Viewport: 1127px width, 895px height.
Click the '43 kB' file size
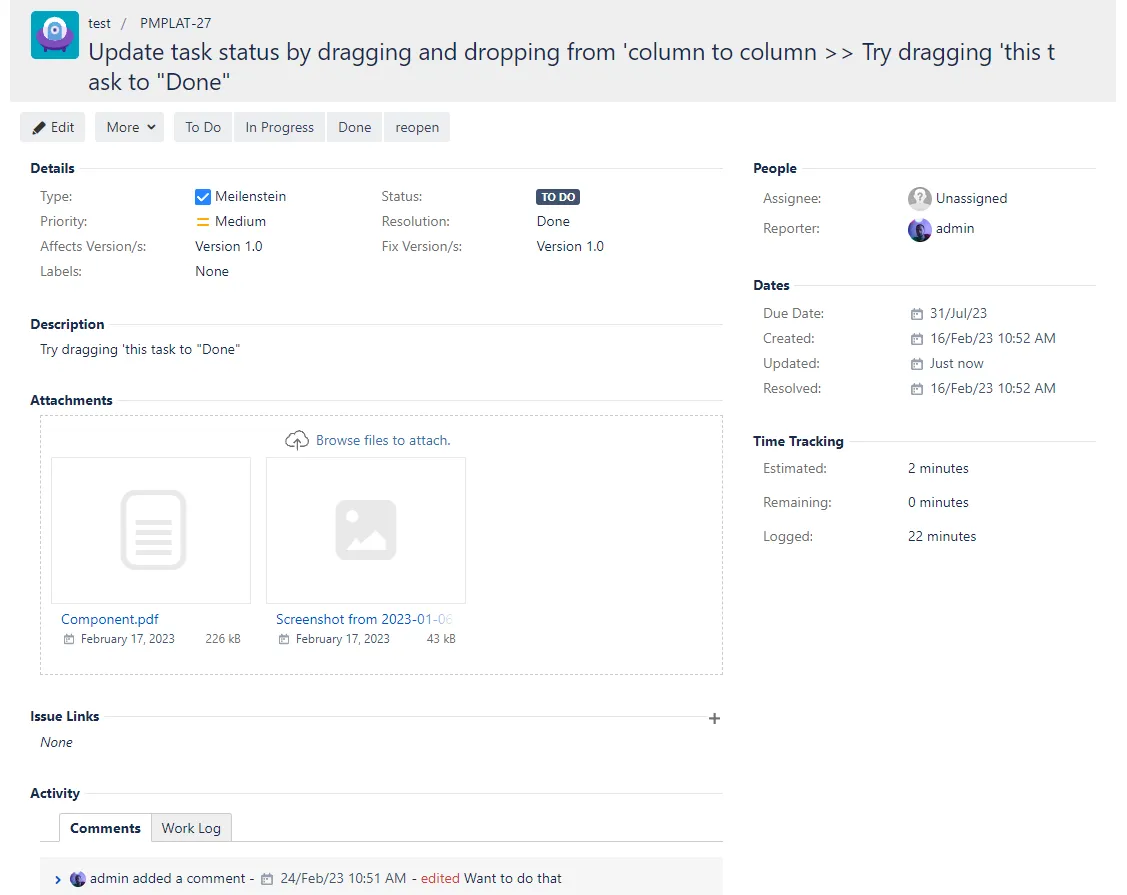click(x=441, y=639)
